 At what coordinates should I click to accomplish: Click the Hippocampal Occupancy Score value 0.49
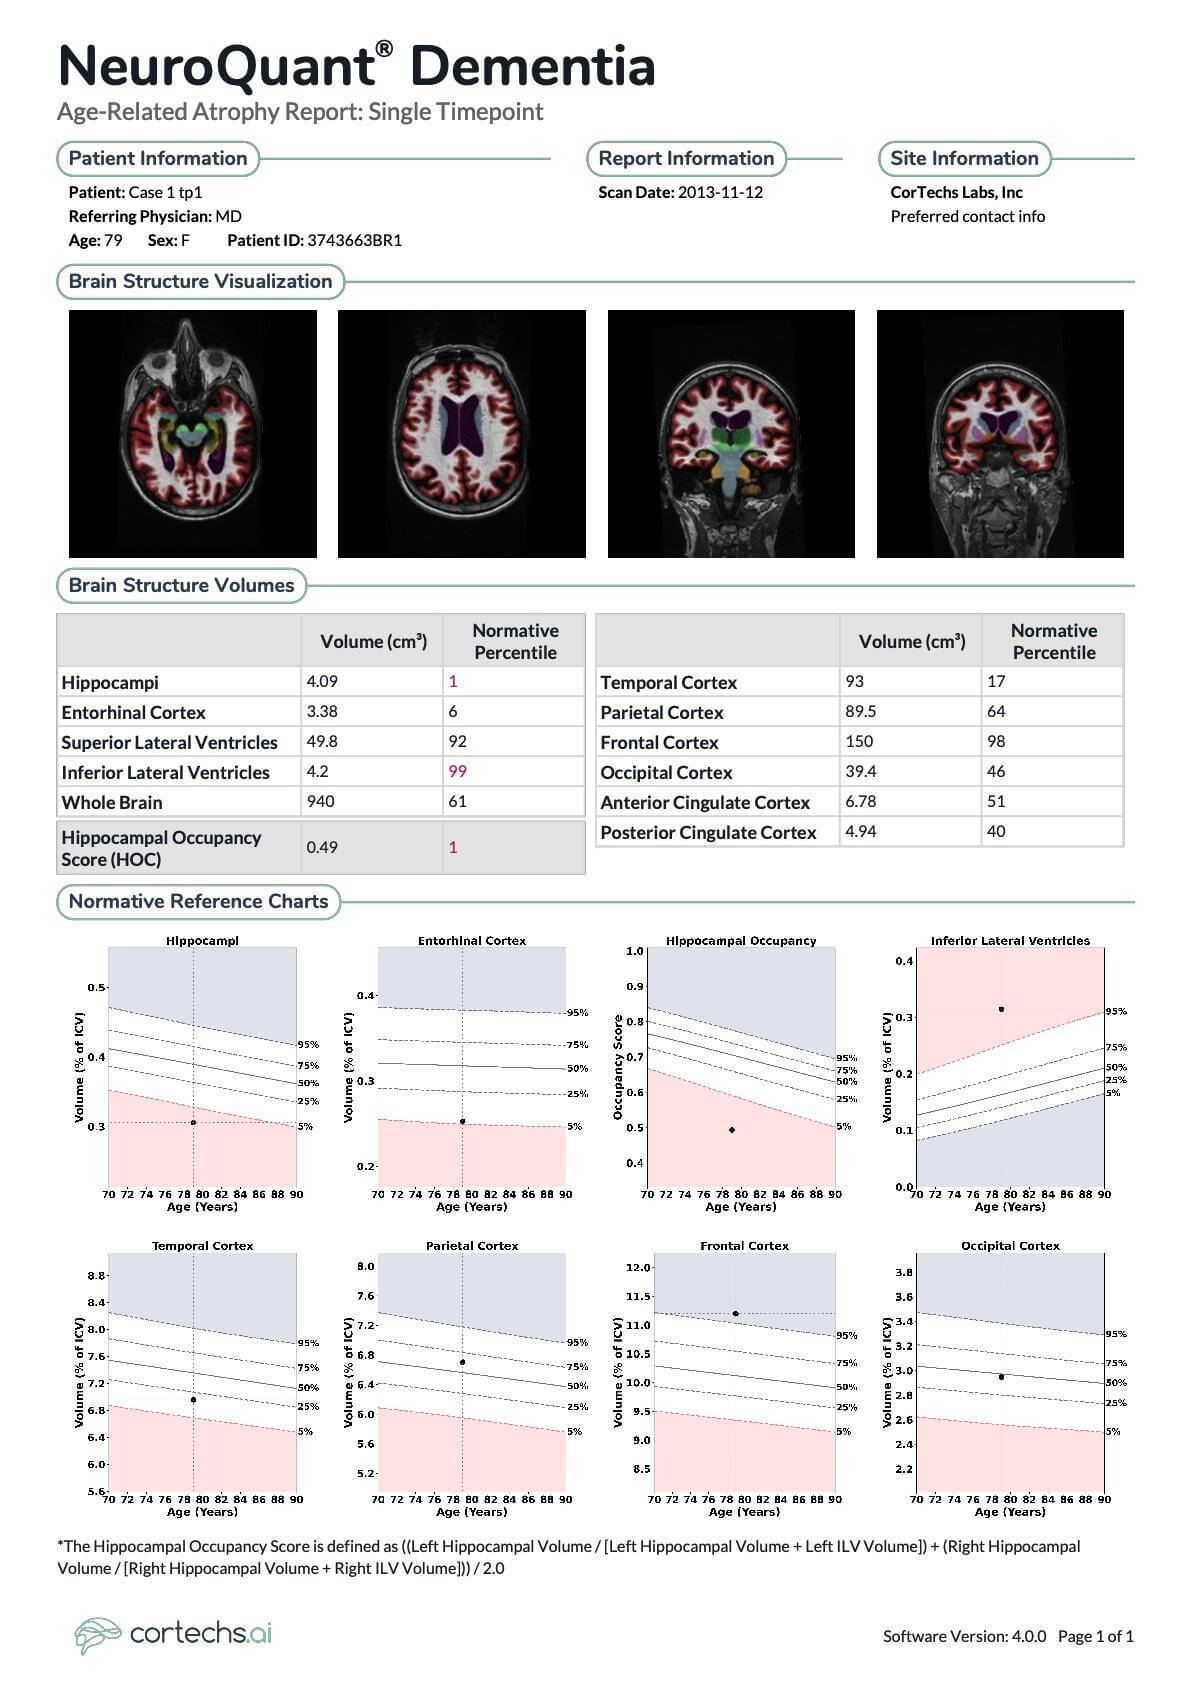pyautogui.click(x=322, y=847)
